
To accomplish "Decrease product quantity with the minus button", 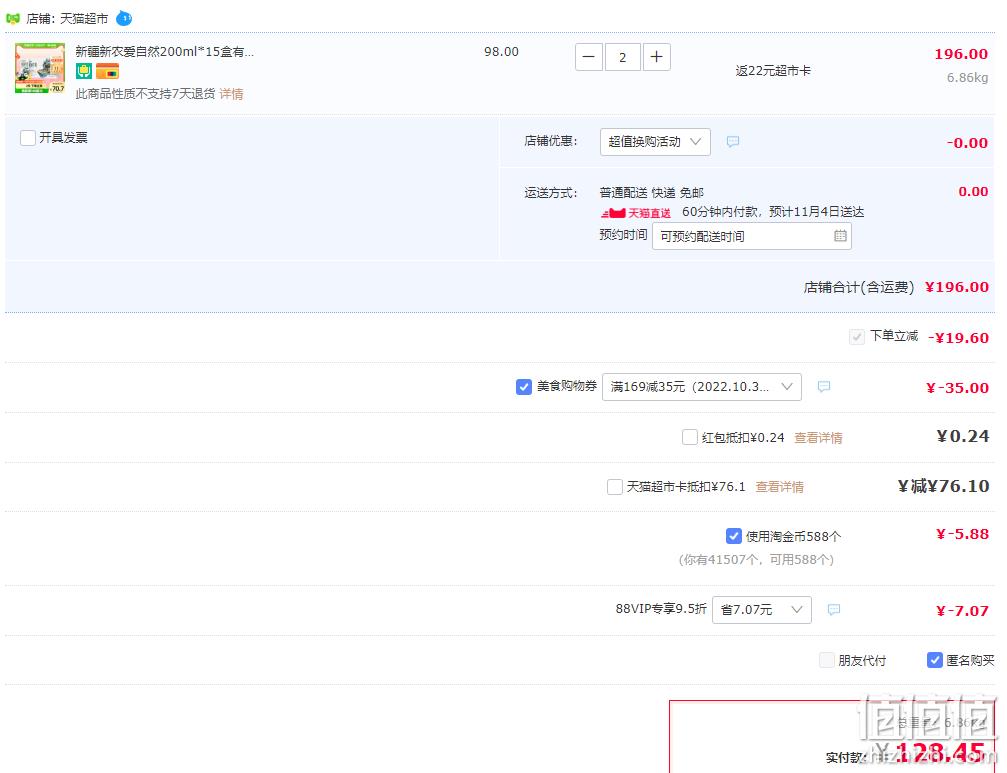I will tap(588, 57).
